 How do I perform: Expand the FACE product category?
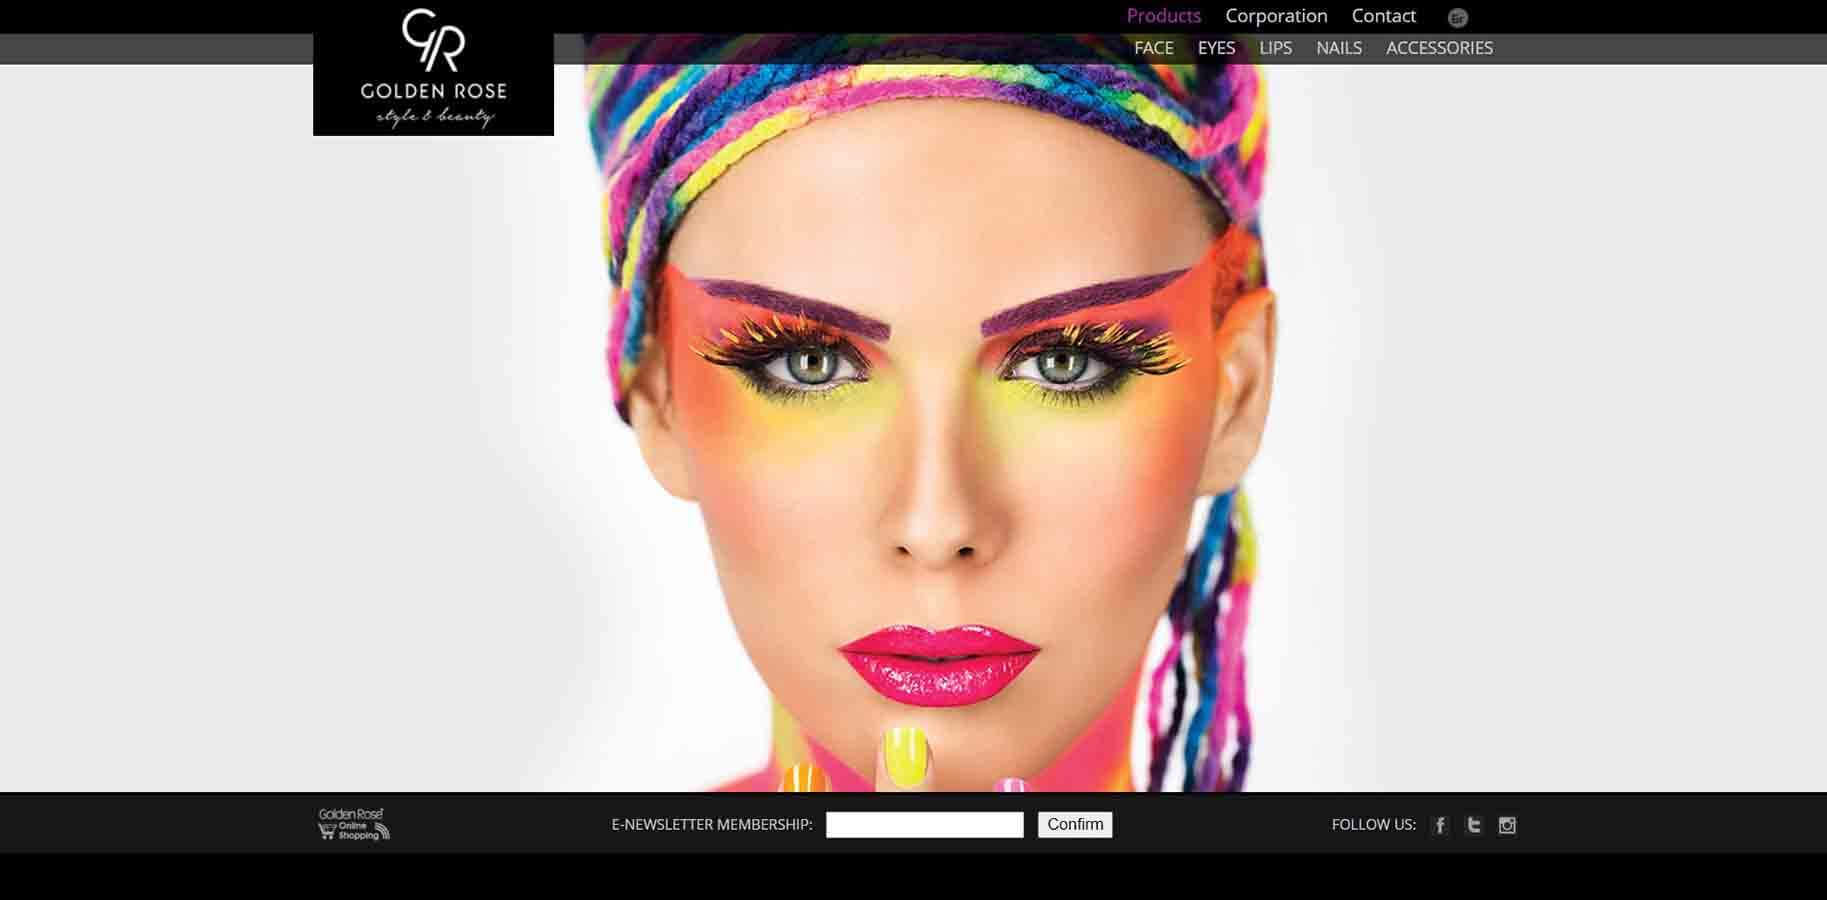1153,47
